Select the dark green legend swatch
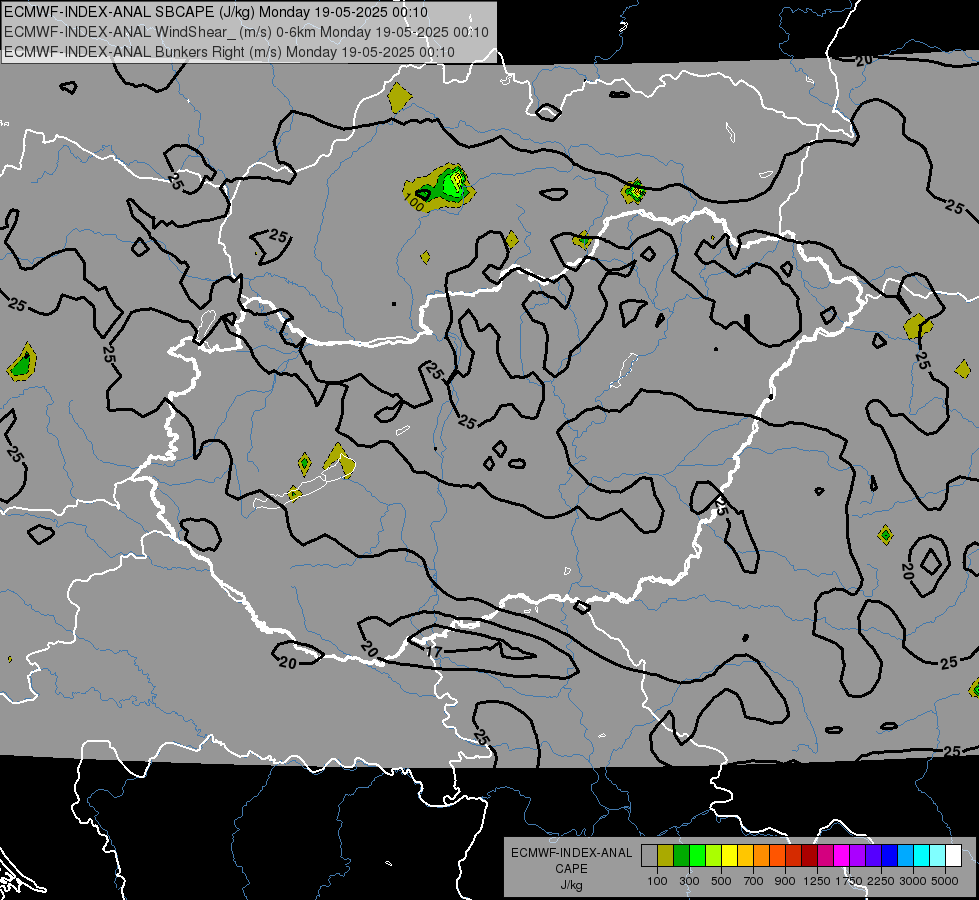Image resolution: width=979 pixels, height=900 pixels. click(681, 856)
